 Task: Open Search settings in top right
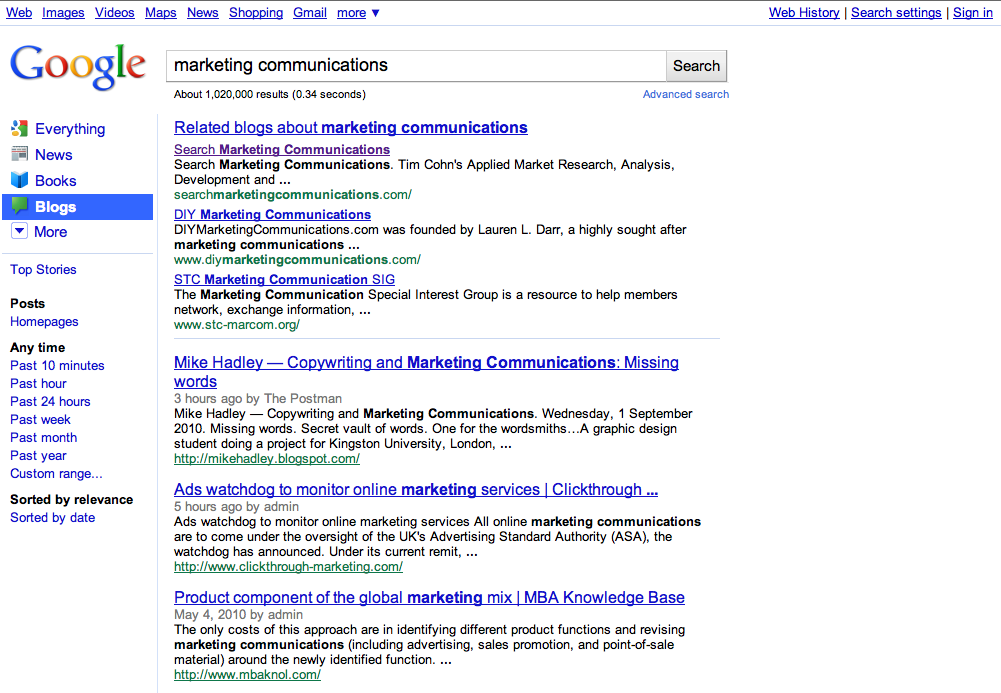895,13
